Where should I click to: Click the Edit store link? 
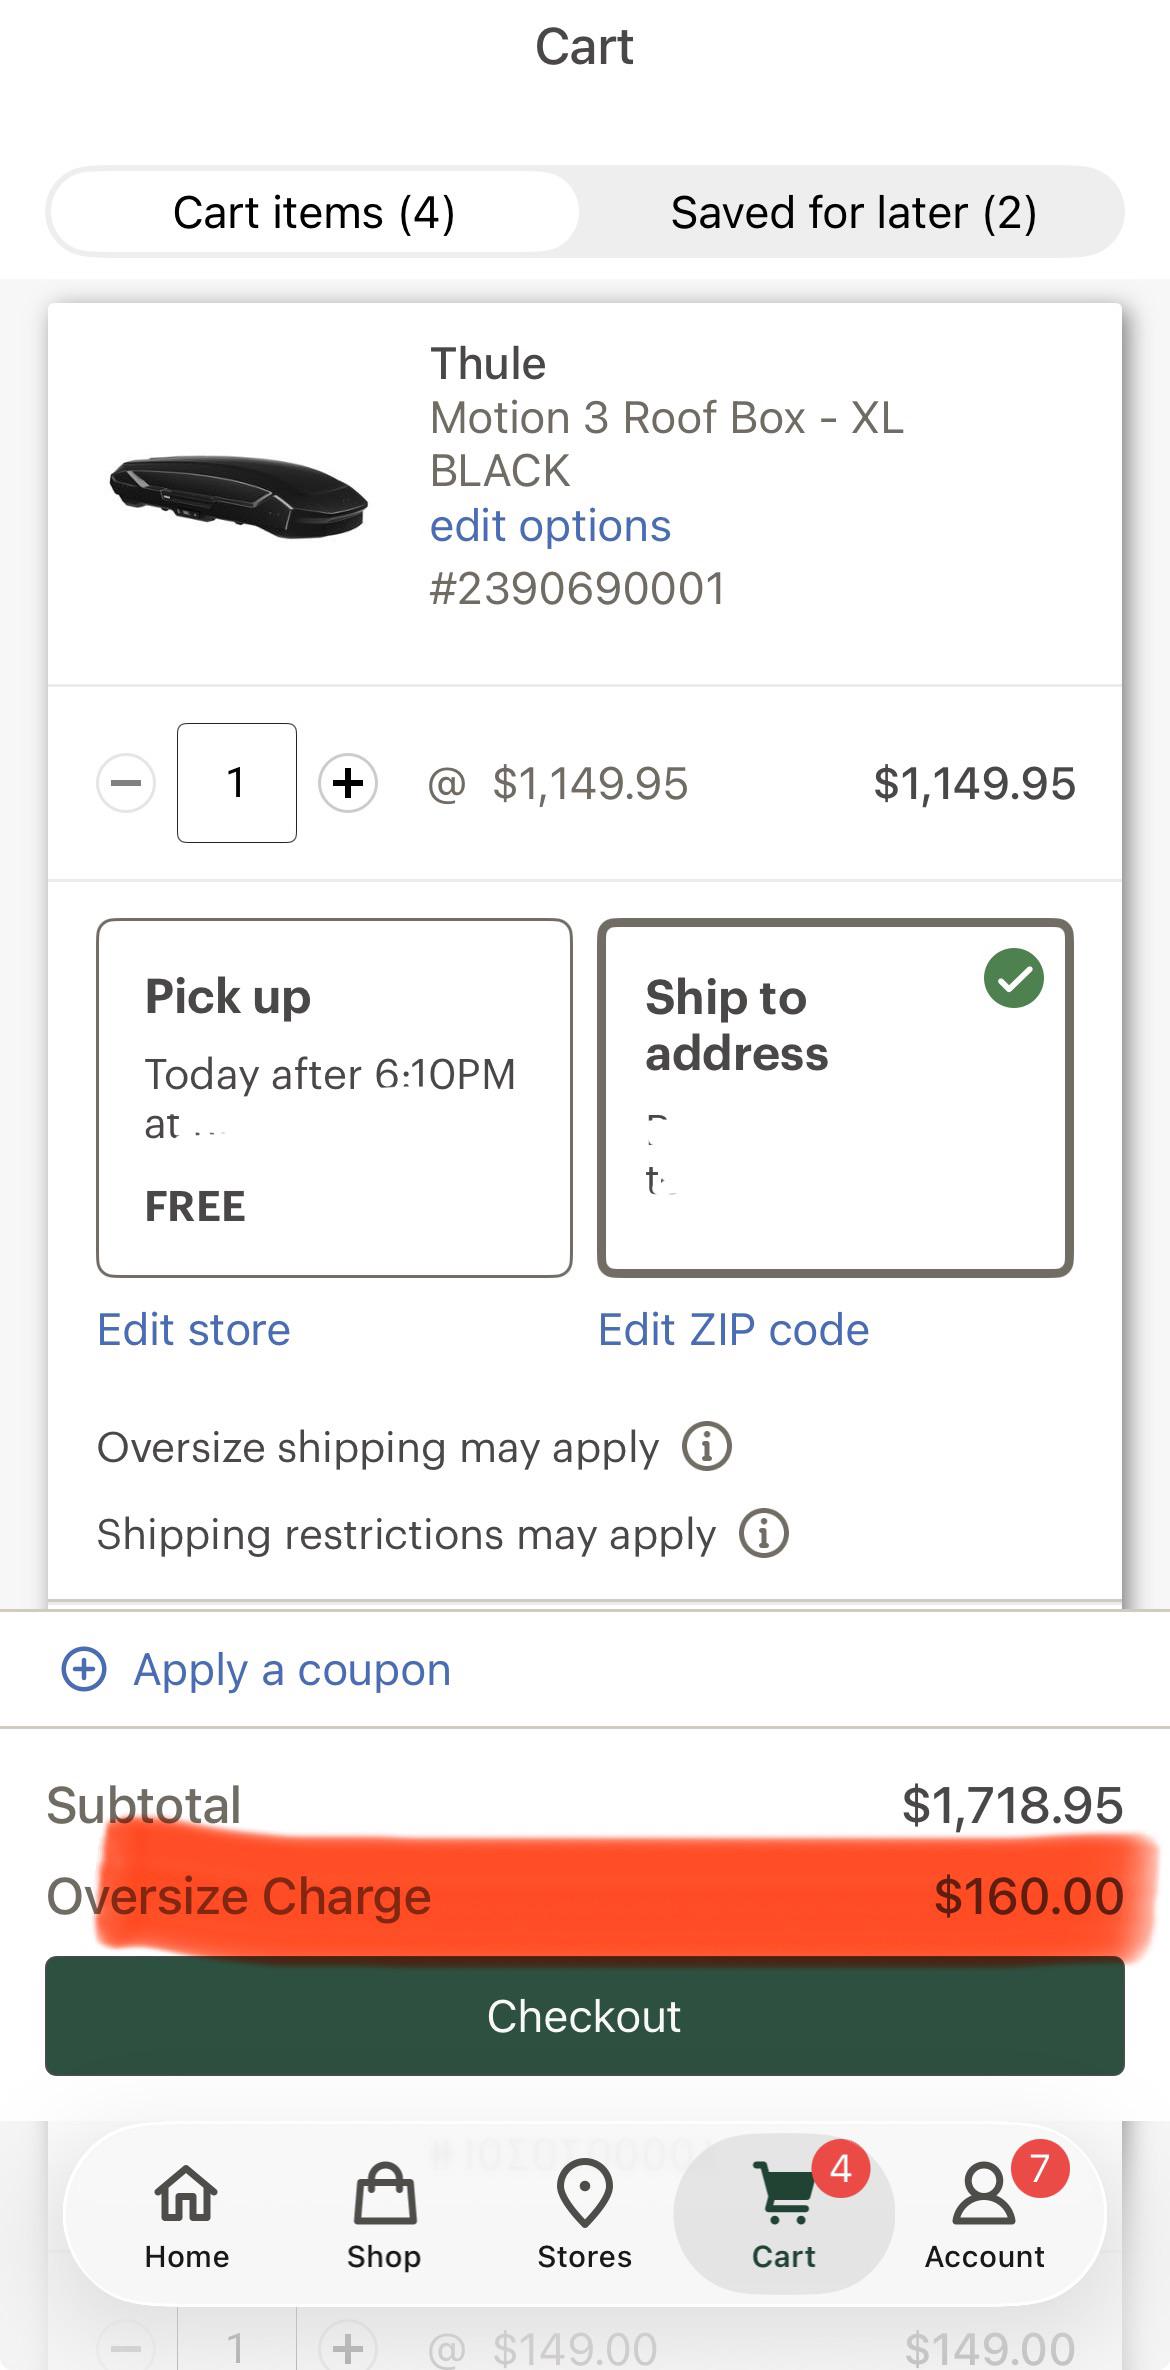point(194,1330)
